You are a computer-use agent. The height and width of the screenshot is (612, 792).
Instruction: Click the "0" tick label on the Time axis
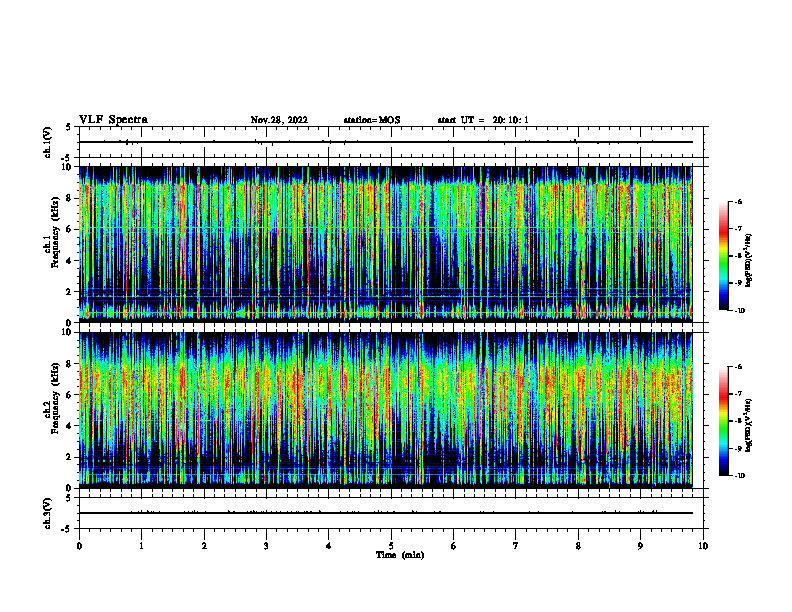click(x=79, y=546)
